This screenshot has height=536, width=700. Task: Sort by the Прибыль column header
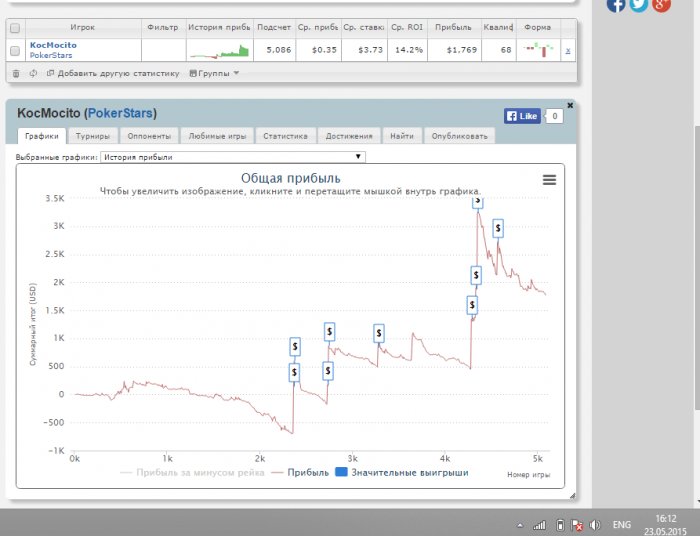(x=454, y=27)
